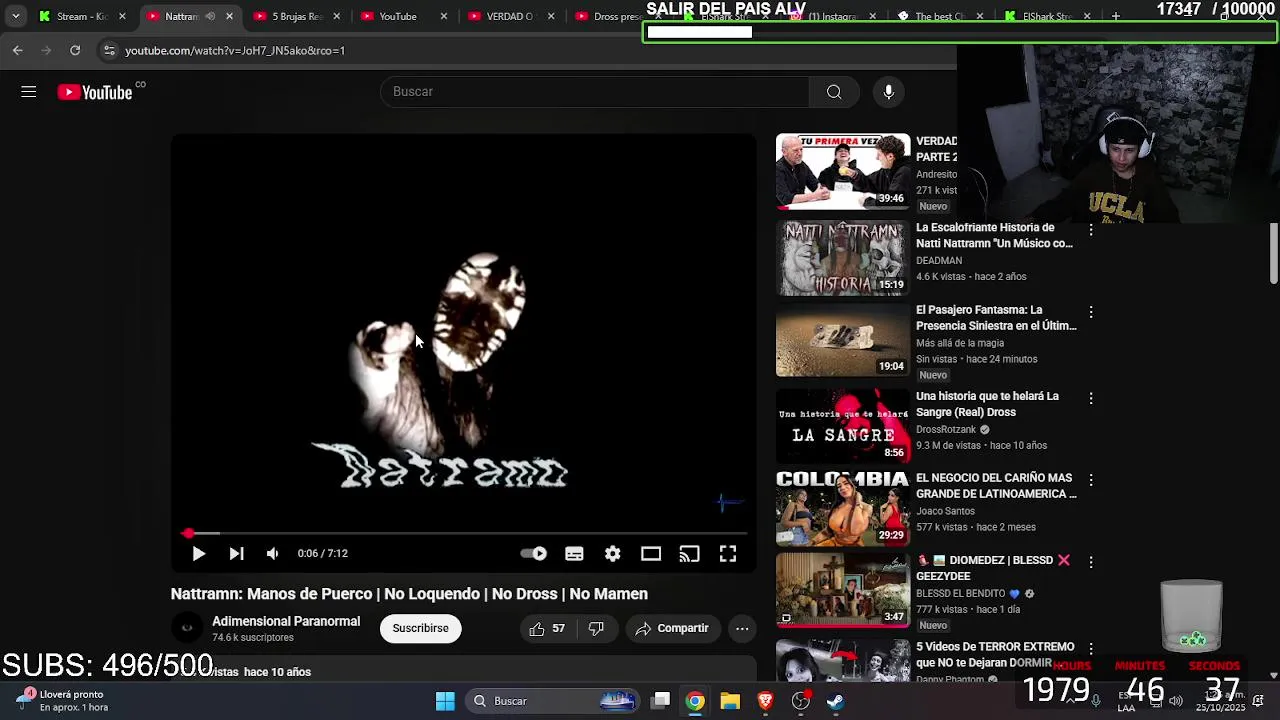Open Colombia 29:29 video thumbnail
The width and height of the screenshot is (1280, 720).
point(843,508)
